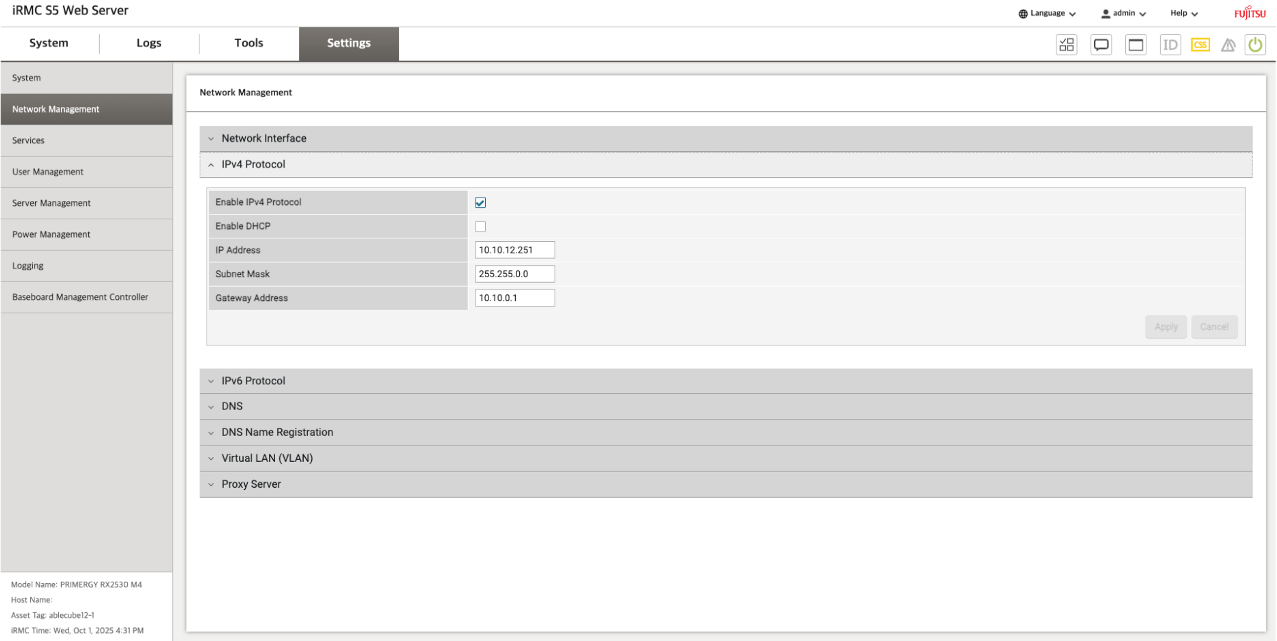Open the Help dropdown menu
The width and height of the screenshot is (1277, 641).
[x=1184, y=14]
